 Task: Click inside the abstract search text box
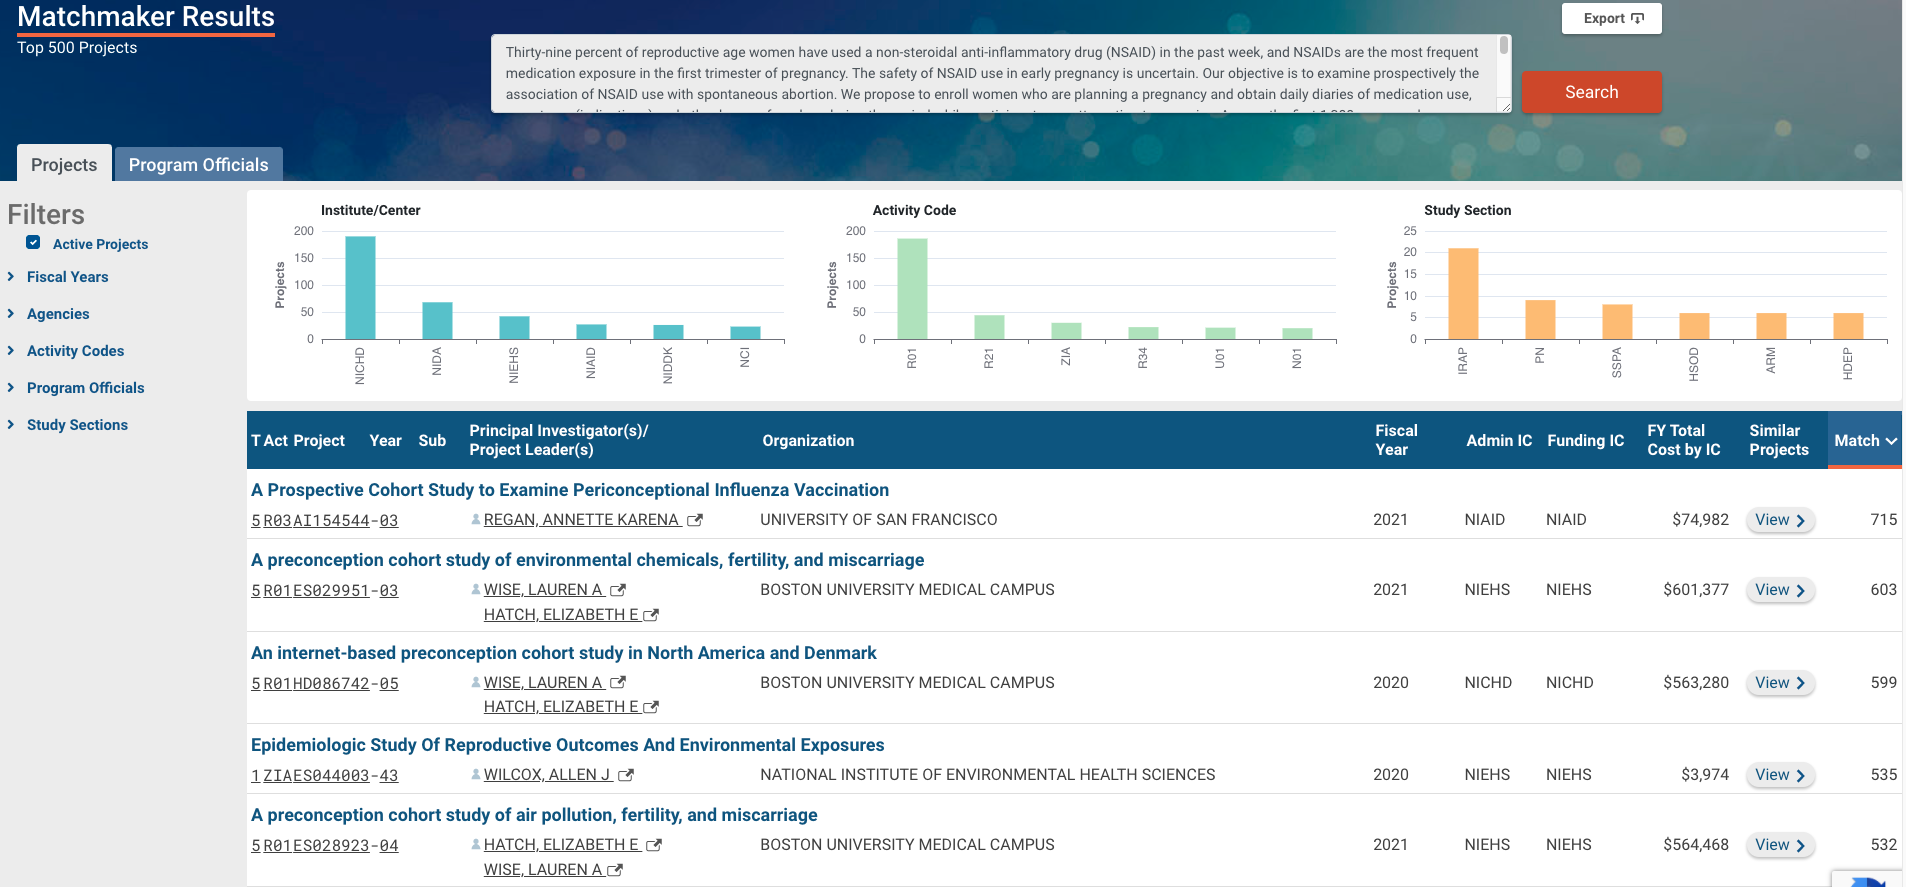990,73
